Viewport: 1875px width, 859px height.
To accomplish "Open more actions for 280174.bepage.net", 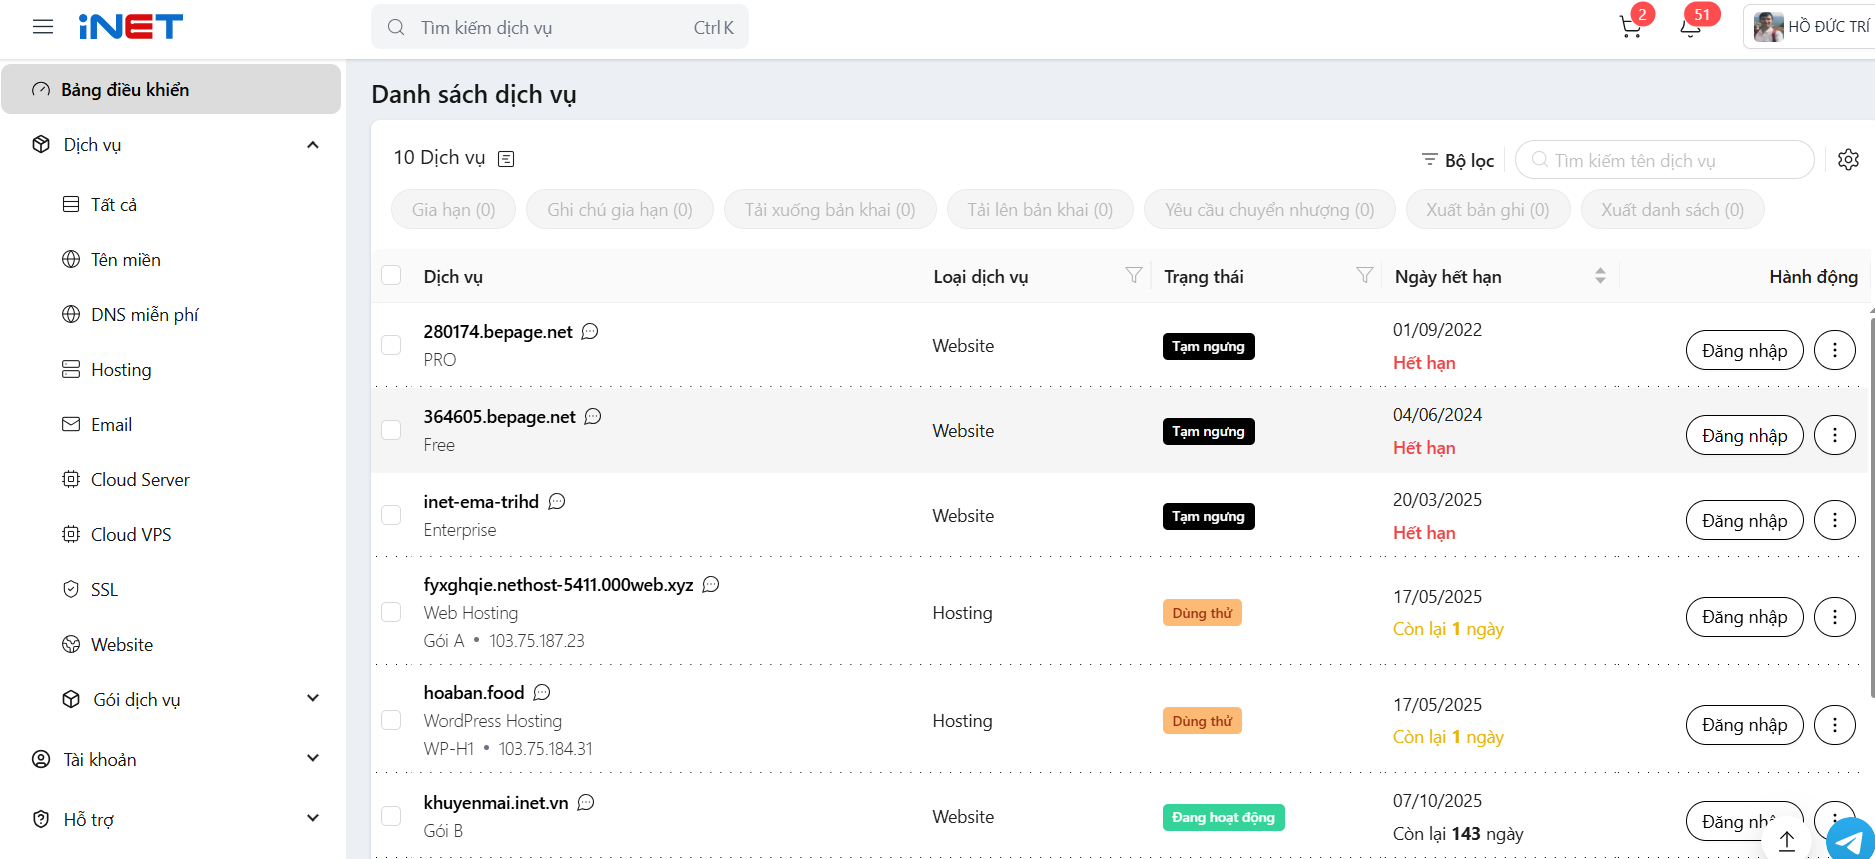I will point(1835,350).
